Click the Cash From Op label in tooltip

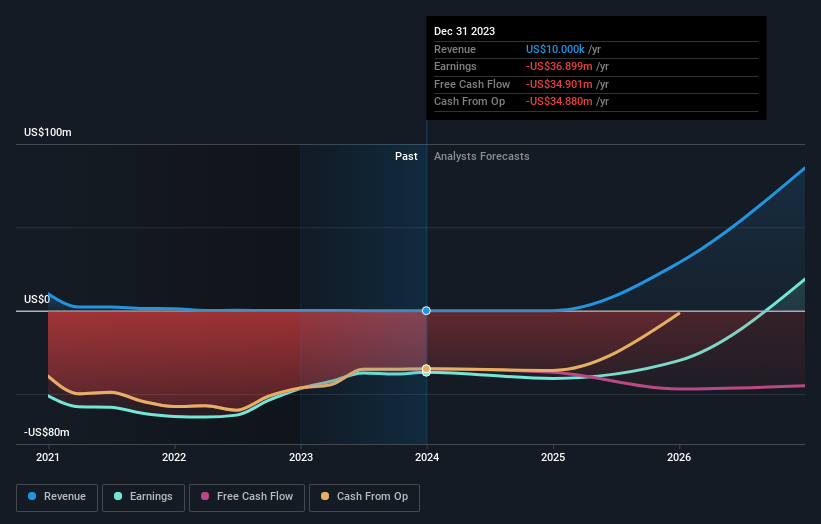[x=470, y=102]
